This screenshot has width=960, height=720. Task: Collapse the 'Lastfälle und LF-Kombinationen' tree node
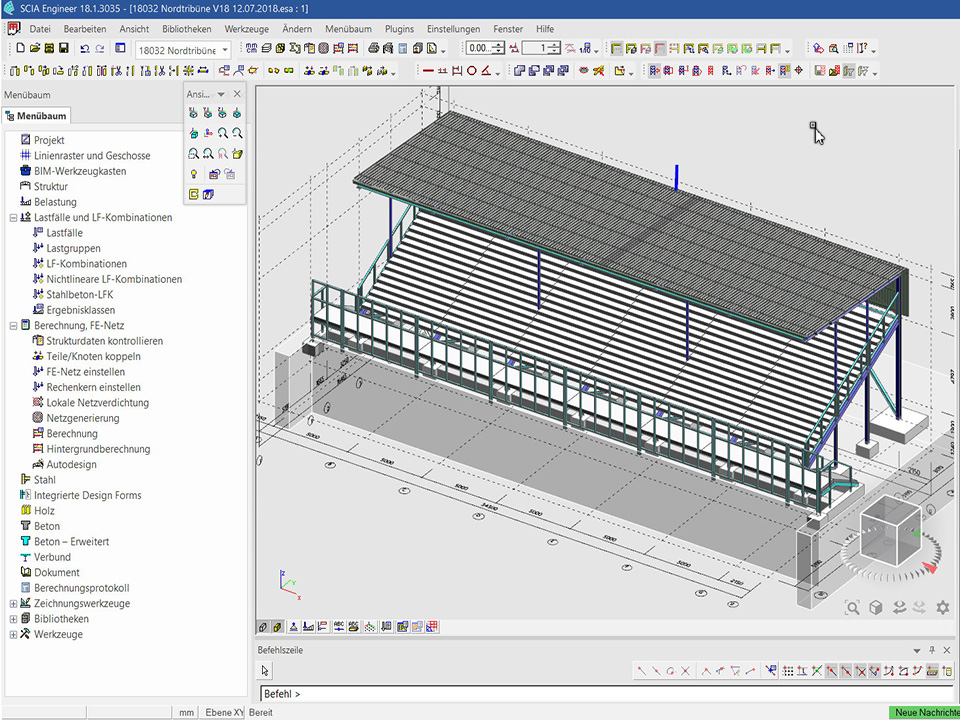pos(13,217)
